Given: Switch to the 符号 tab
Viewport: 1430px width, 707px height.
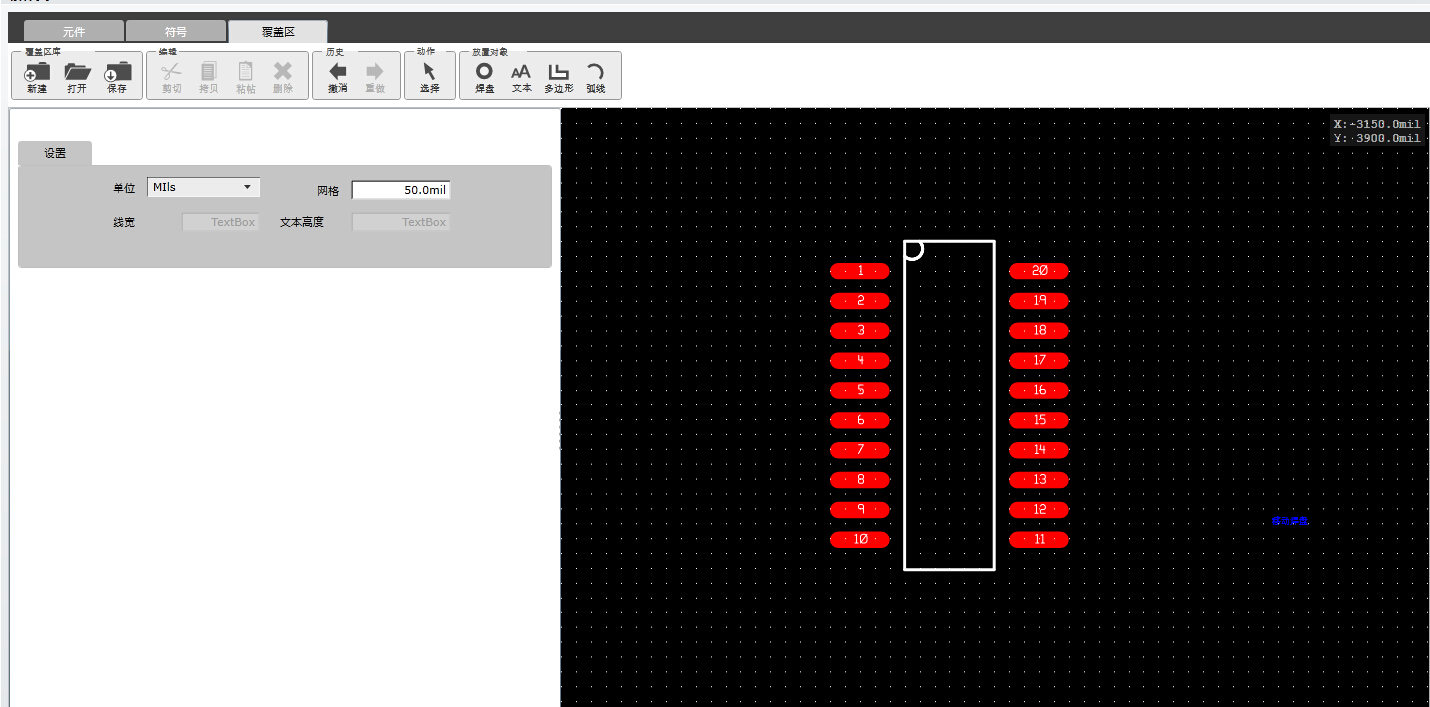Looking at the screenshot, I should tap(176, 32).
